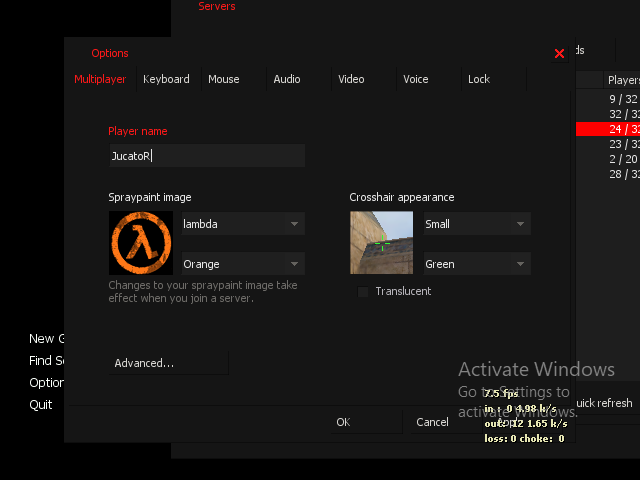Click the Player name input field

207,156
